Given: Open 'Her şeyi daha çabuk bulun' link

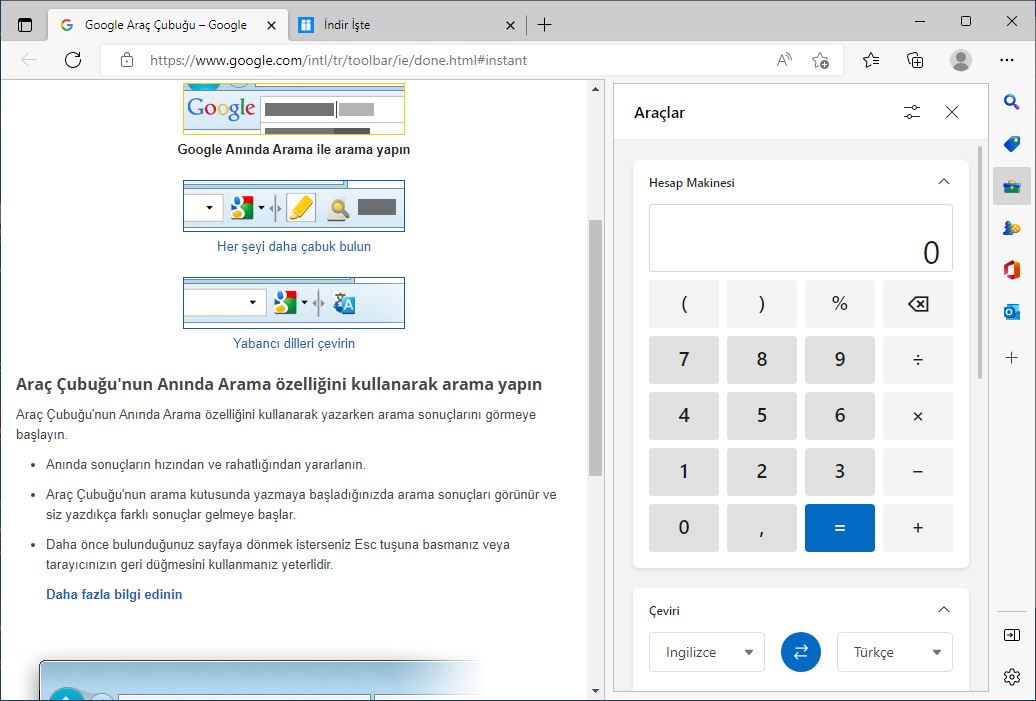Looking at the screenshot, I should 294,246.
